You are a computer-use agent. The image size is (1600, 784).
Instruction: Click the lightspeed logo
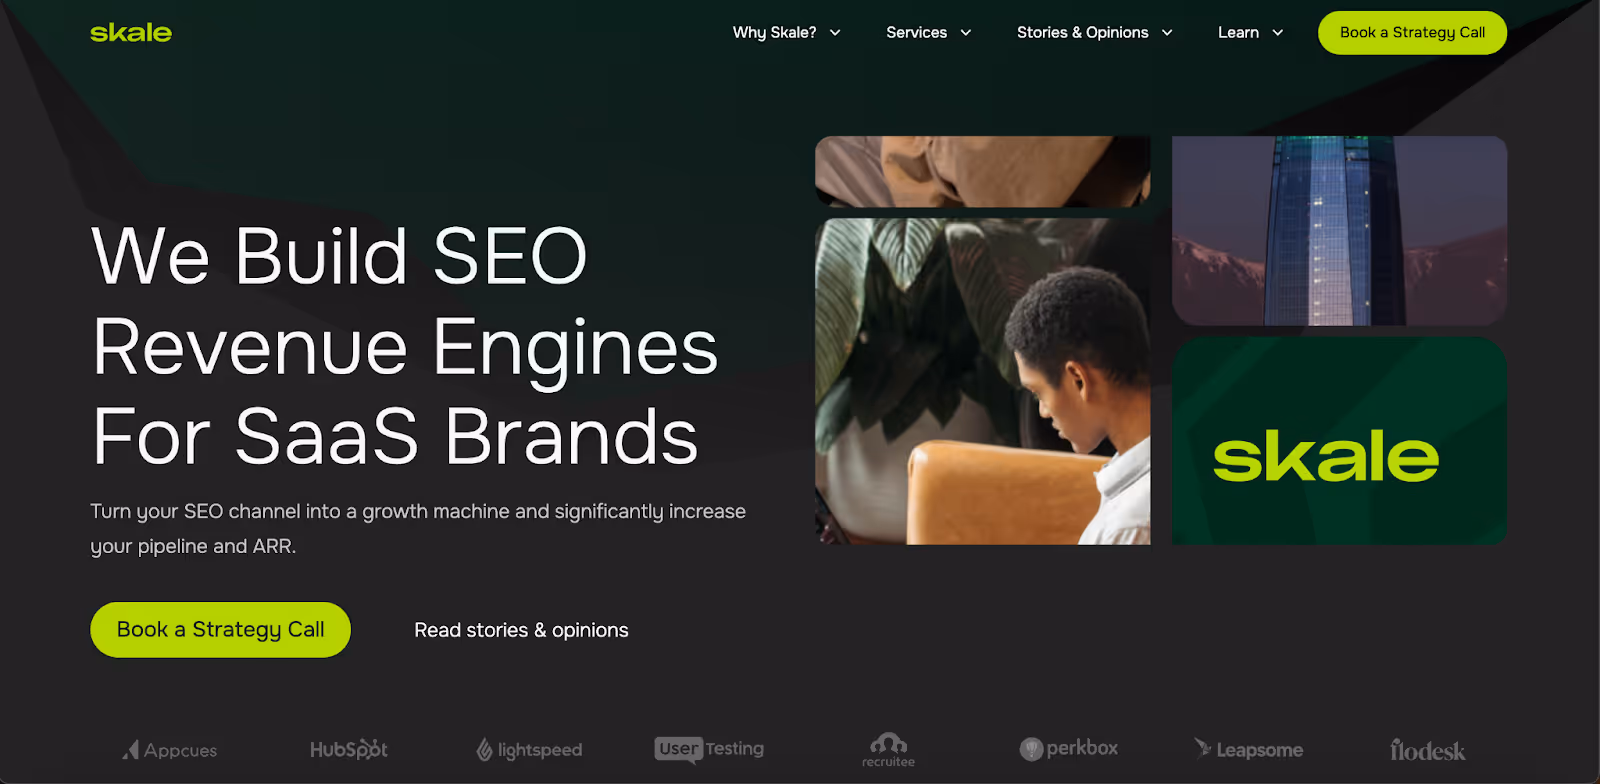click(529, 750)
